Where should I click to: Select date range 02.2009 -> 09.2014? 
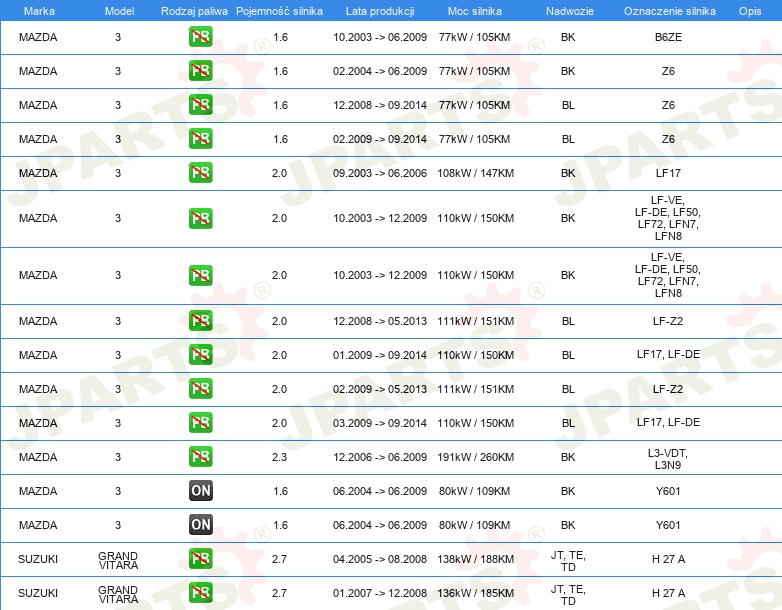click(x=380, y=139)
